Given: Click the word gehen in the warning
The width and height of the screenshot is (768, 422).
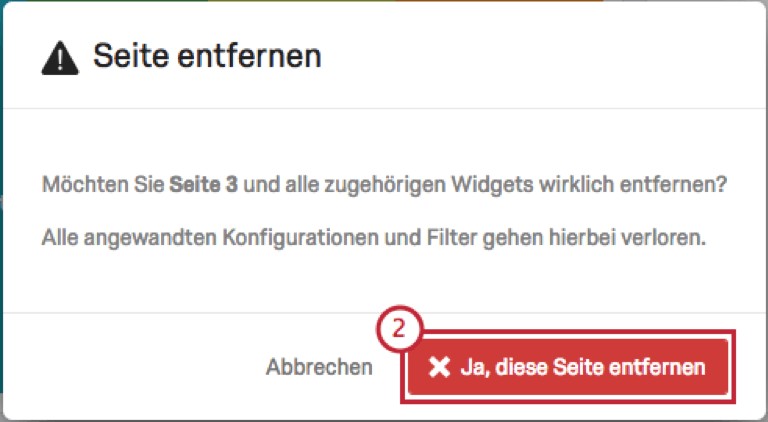Looking at the screenshot, I should 513,238.
